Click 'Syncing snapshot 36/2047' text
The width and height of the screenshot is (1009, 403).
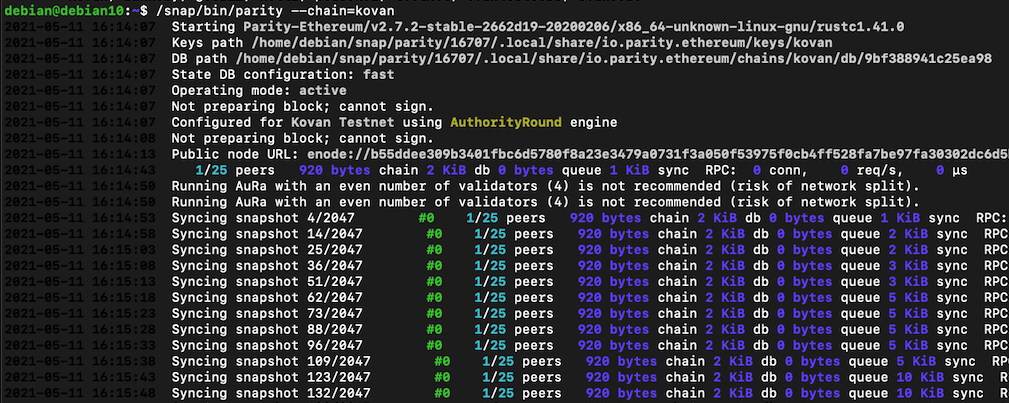[x=266, y=265]
